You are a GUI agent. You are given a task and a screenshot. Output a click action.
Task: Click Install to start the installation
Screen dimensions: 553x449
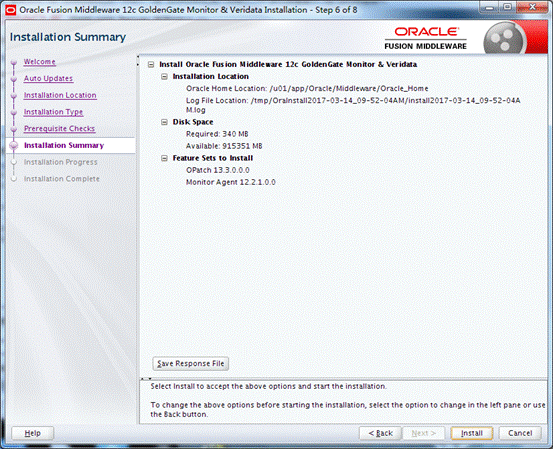pos(472,433)
